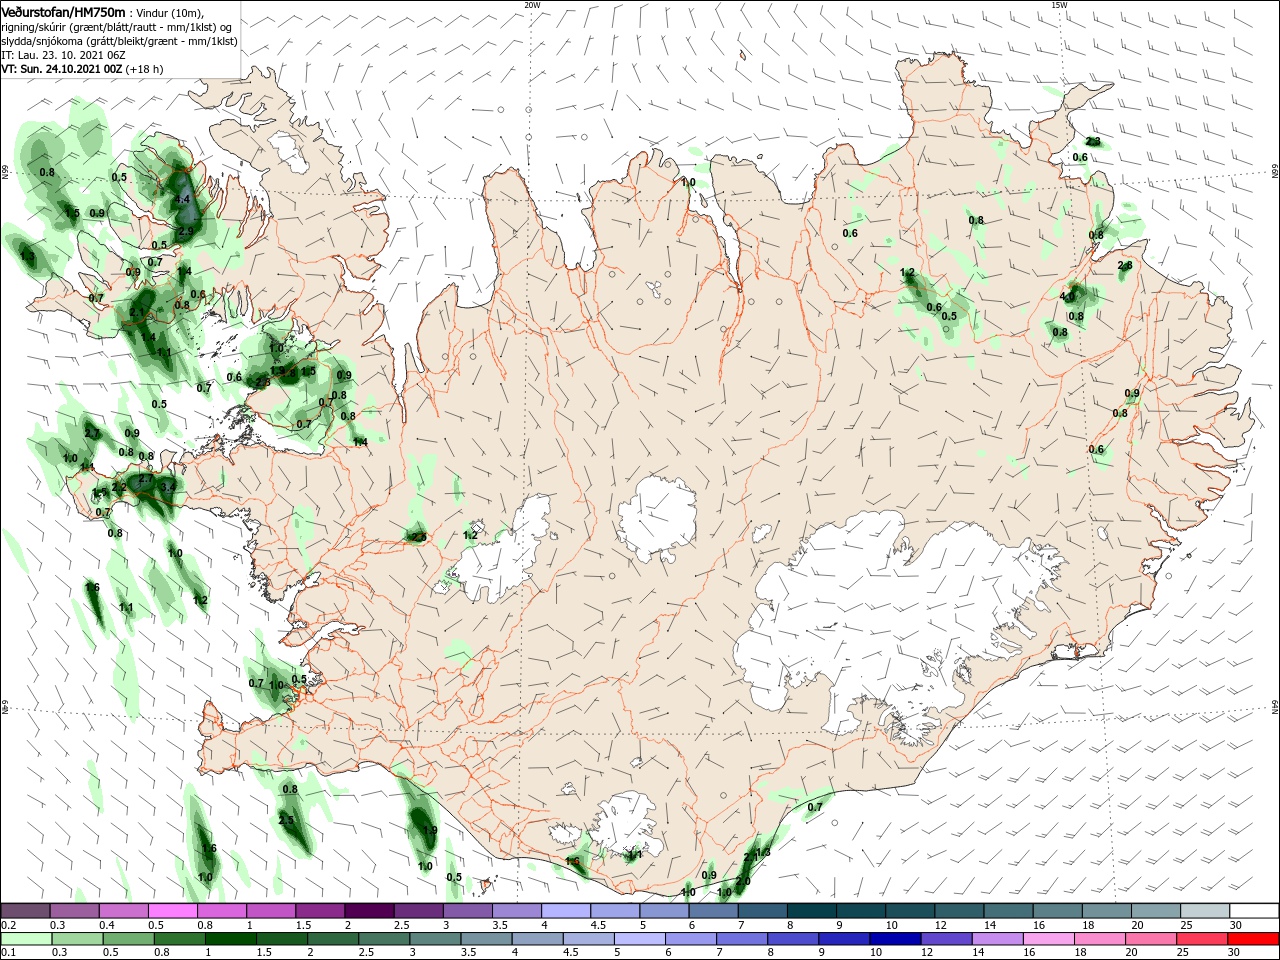Click the 4.0 precipitation value

pyautogui.click(x=1068, y=296)
